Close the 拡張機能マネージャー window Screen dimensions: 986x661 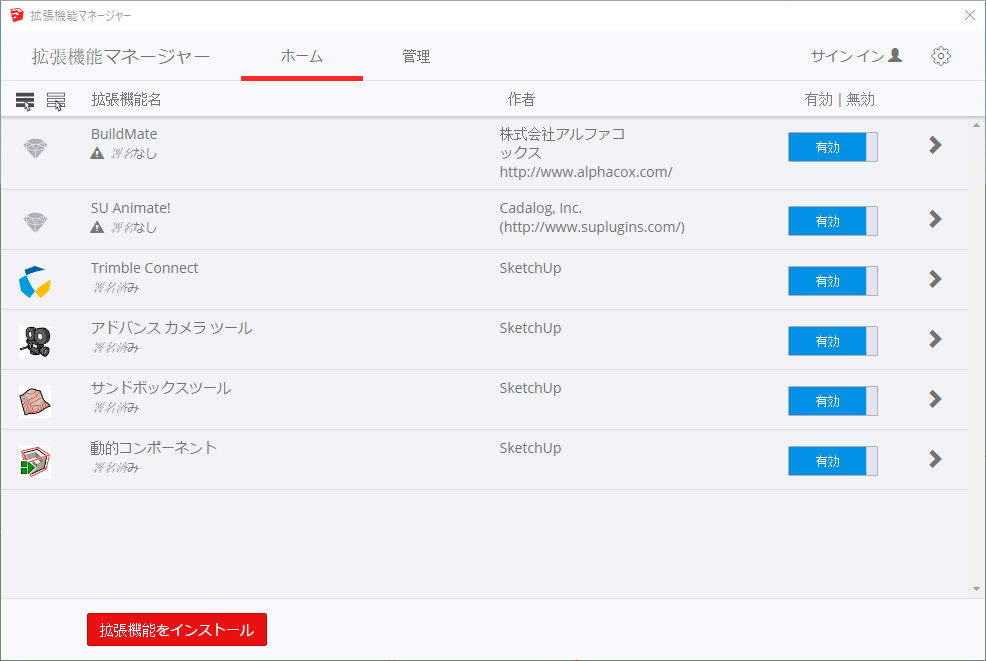coord(970,15)
